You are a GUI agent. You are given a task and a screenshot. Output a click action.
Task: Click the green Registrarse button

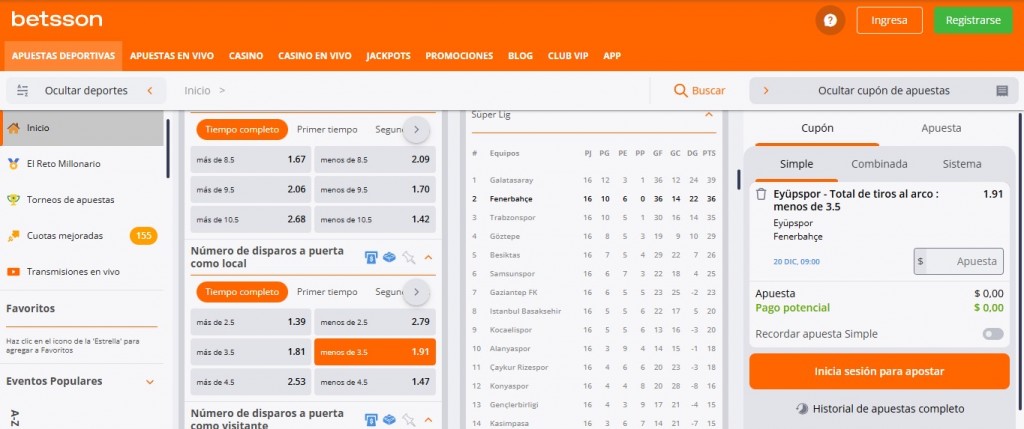[x=972, y=20]
